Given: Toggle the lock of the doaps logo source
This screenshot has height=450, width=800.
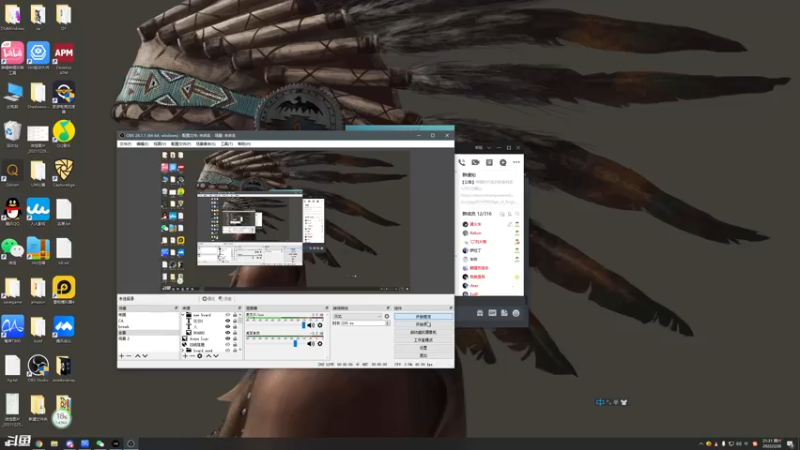Looking at the screenshot, I should [x=235, y=339].
